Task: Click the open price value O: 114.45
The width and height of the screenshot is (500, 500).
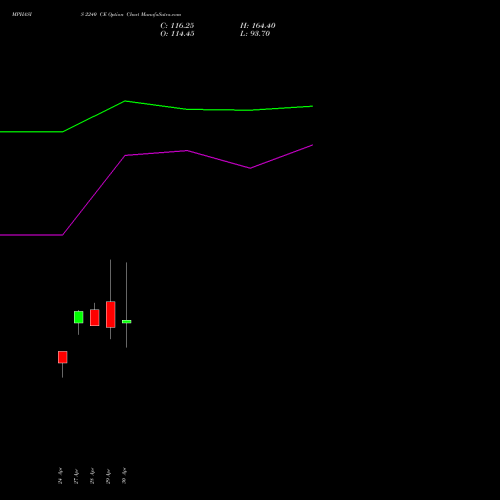Action: [177, 34]
